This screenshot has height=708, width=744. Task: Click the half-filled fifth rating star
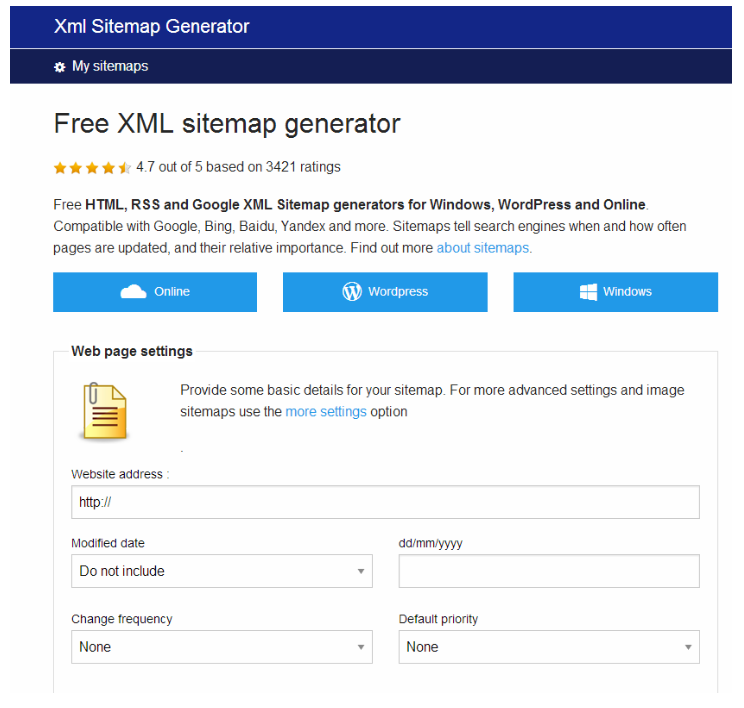(x=125, y=168)
